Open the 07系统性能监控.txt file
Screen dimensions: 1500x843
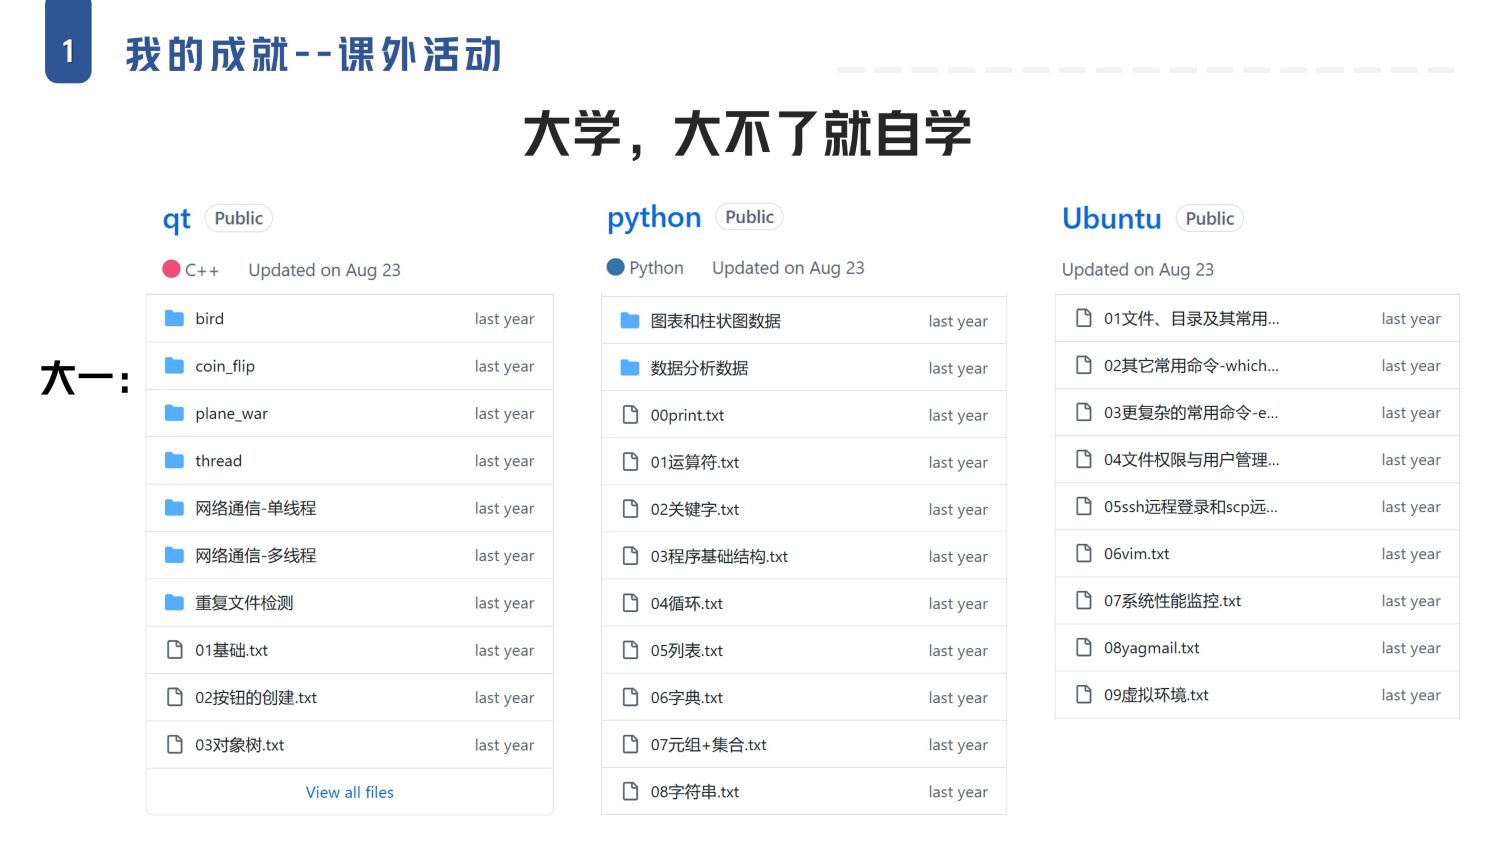point(1172,601)
